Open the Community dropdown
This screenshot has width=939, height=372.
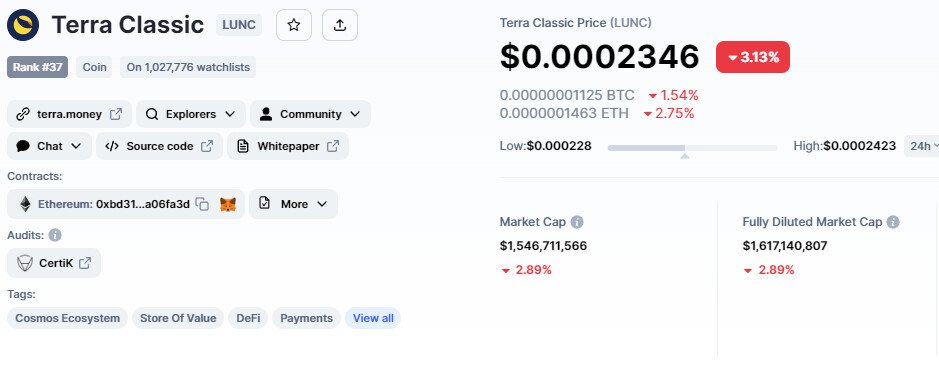pos(310,114)
